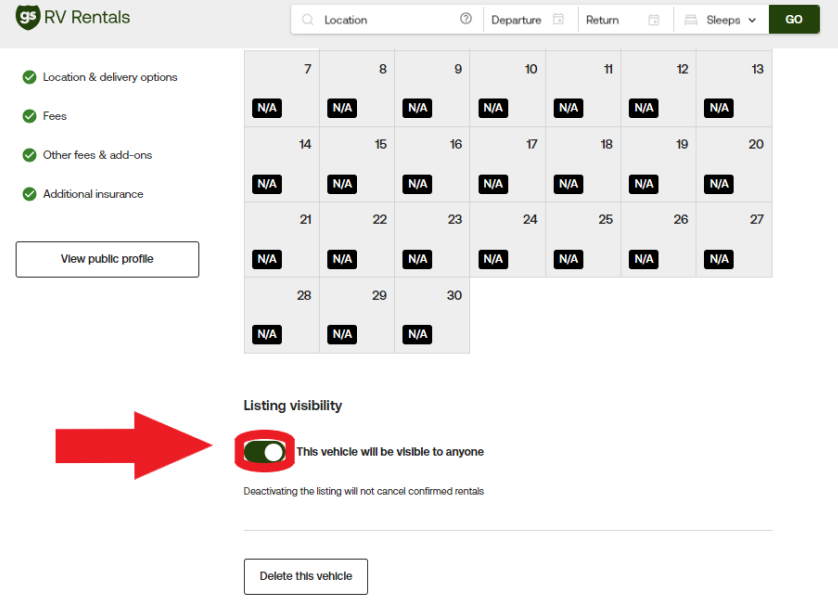The image size is (838, 604).
Task: Click the green checkmark beside Fees
Action: tap(29, 116)
